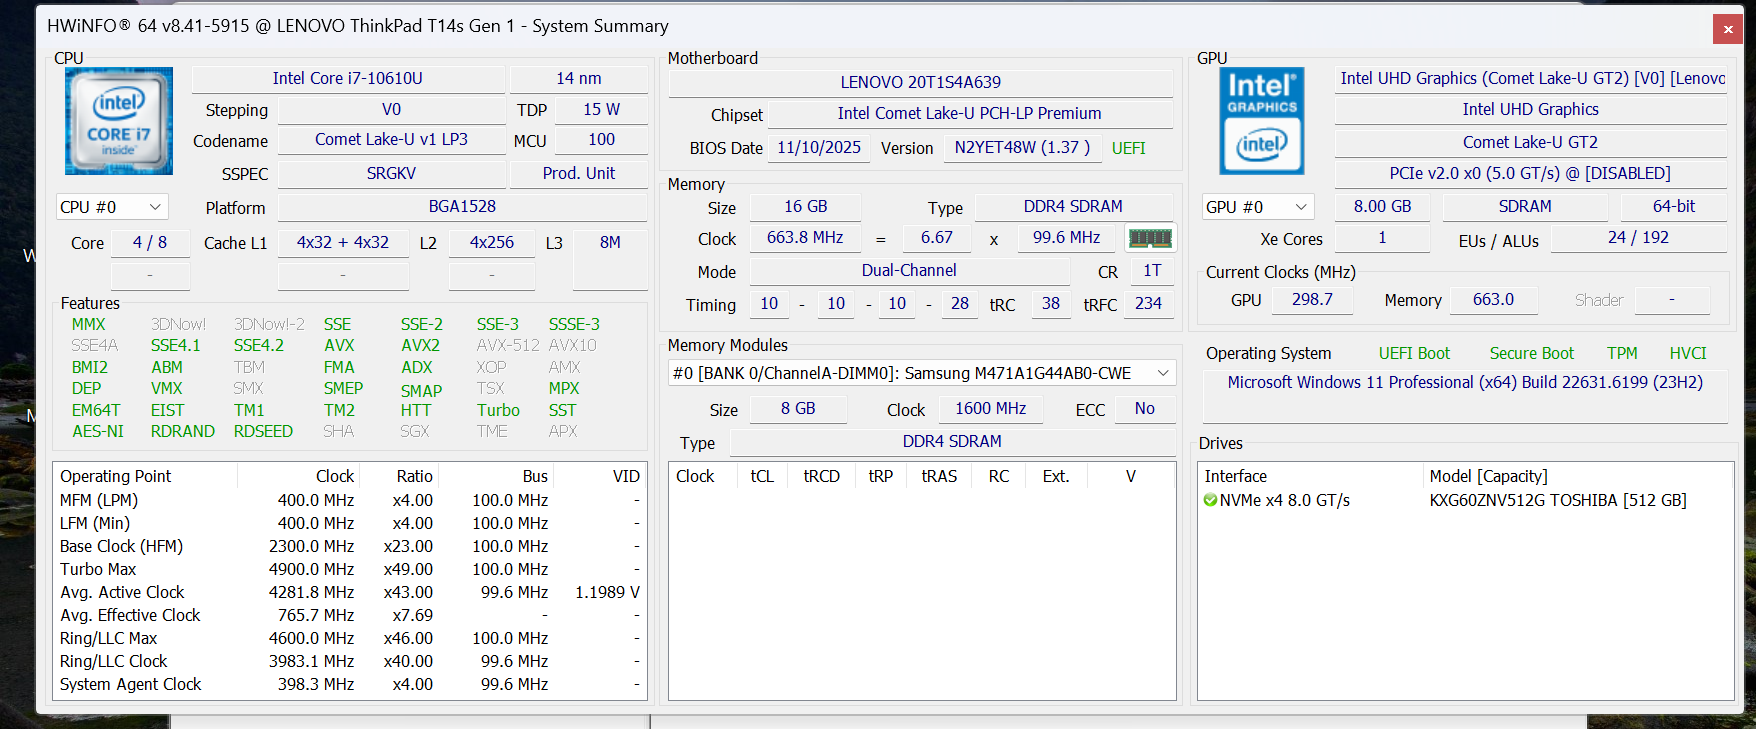Click the Secure Boot status label
The width and height of the screenshot is (1756, 729).
(x=1531, y=353)
